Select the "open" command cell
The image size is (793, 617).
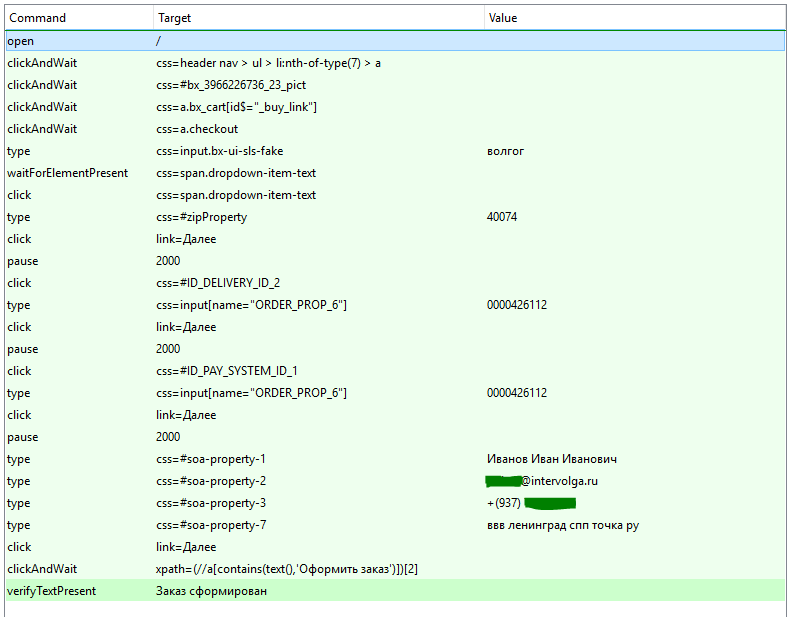tap(20, 41)
